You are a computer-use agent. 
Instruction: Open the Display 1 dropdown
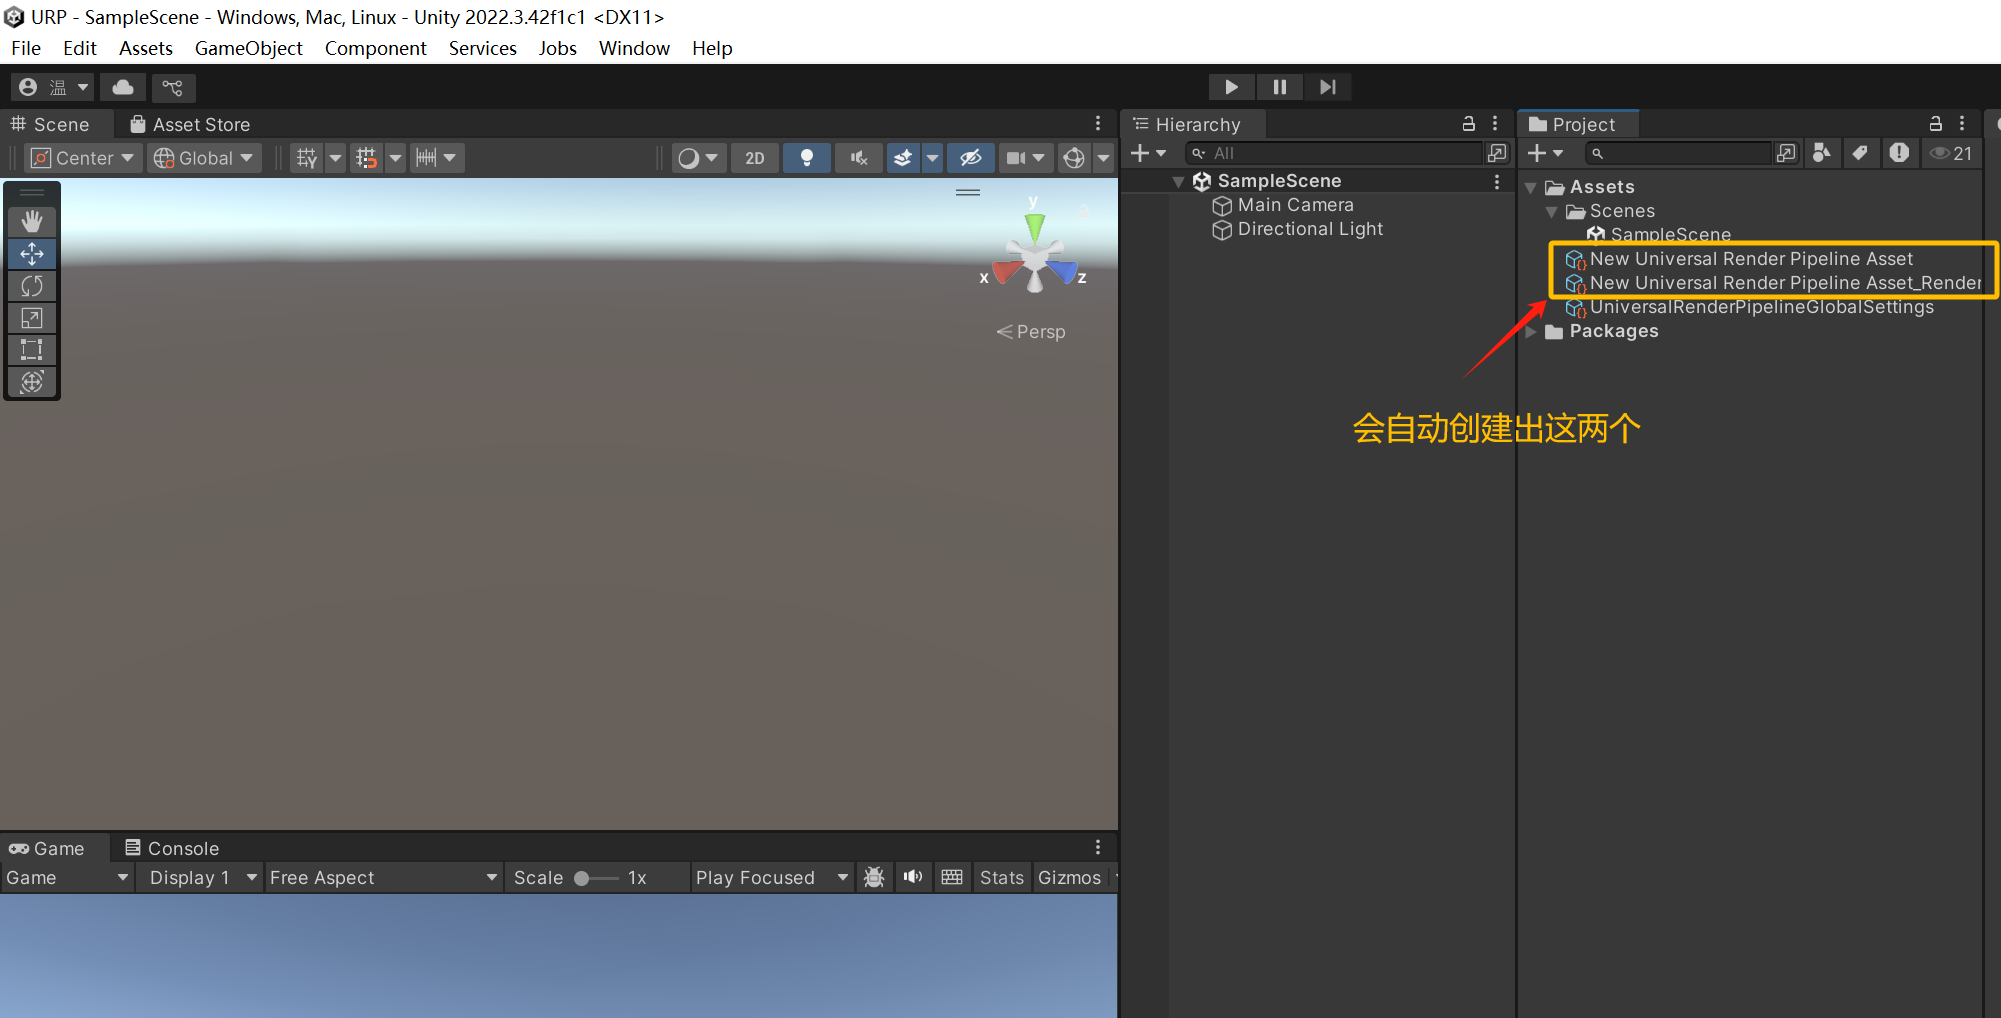coord(202,877)
